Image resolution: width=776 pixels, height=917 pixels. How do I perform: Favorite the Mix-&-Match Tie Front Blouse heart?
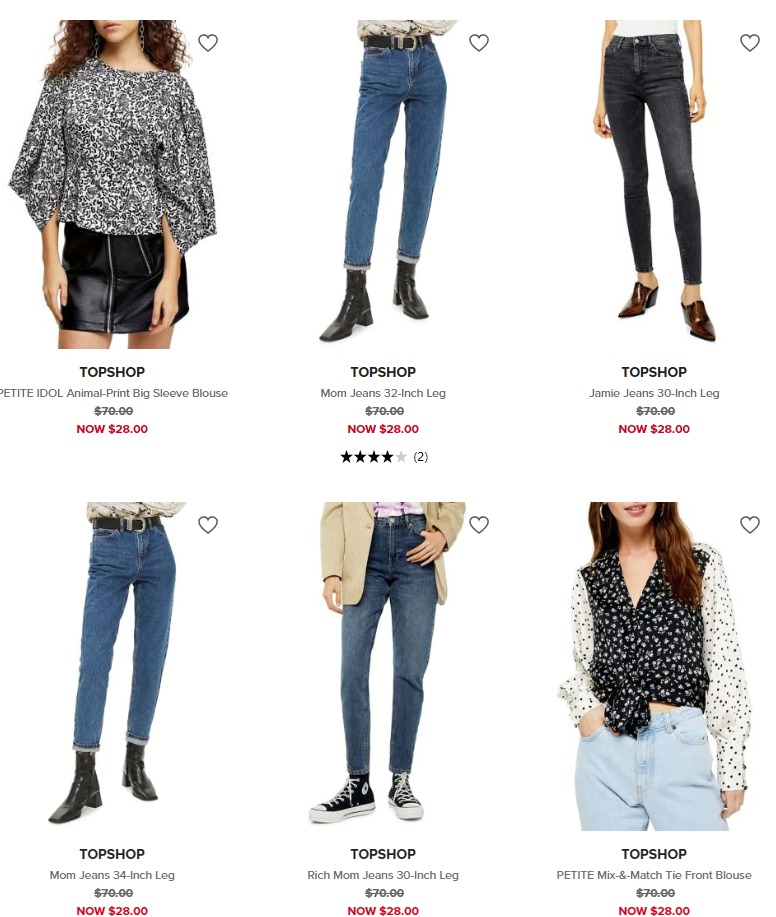coord(750,525)
